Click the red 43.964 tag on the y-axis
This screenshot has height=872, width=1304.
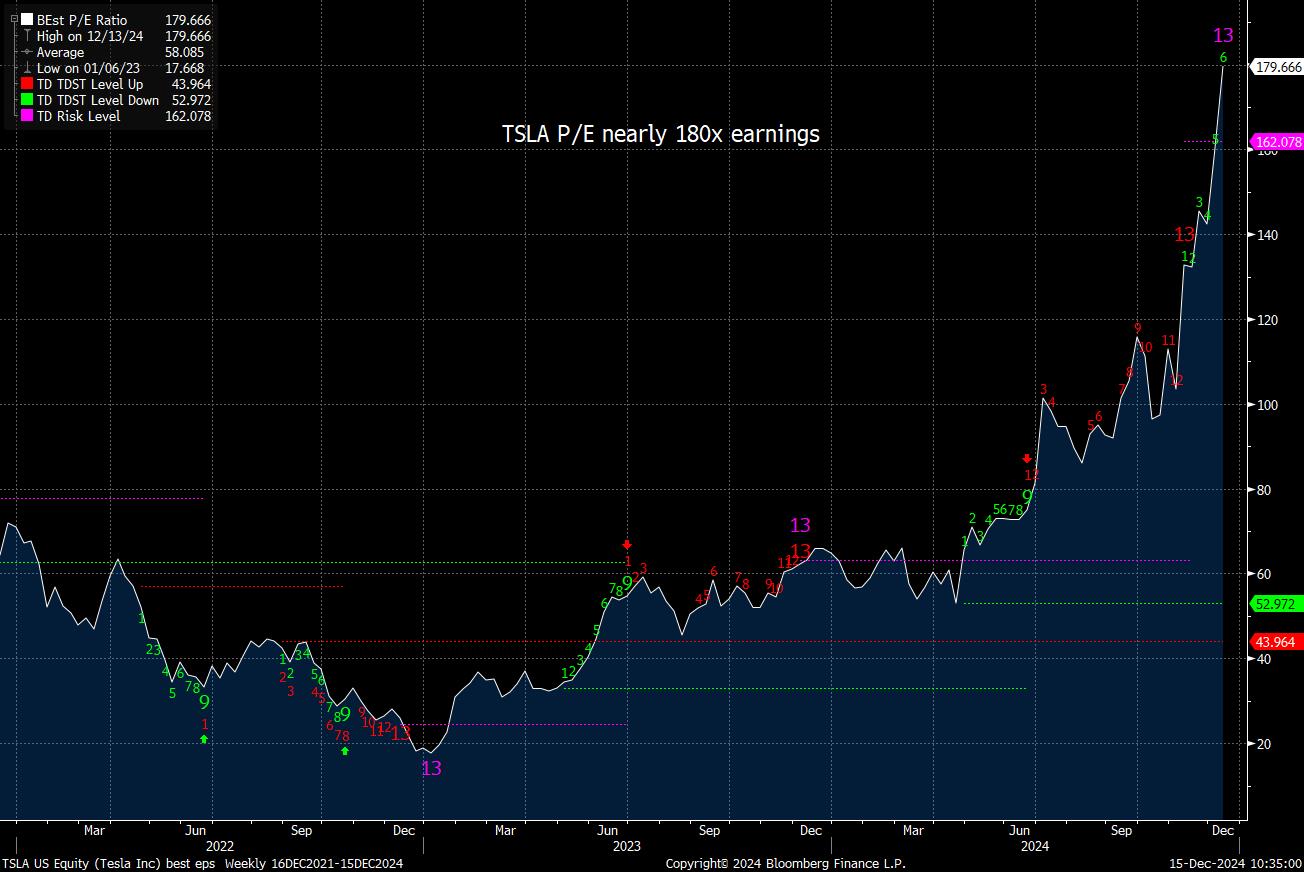1278,642
